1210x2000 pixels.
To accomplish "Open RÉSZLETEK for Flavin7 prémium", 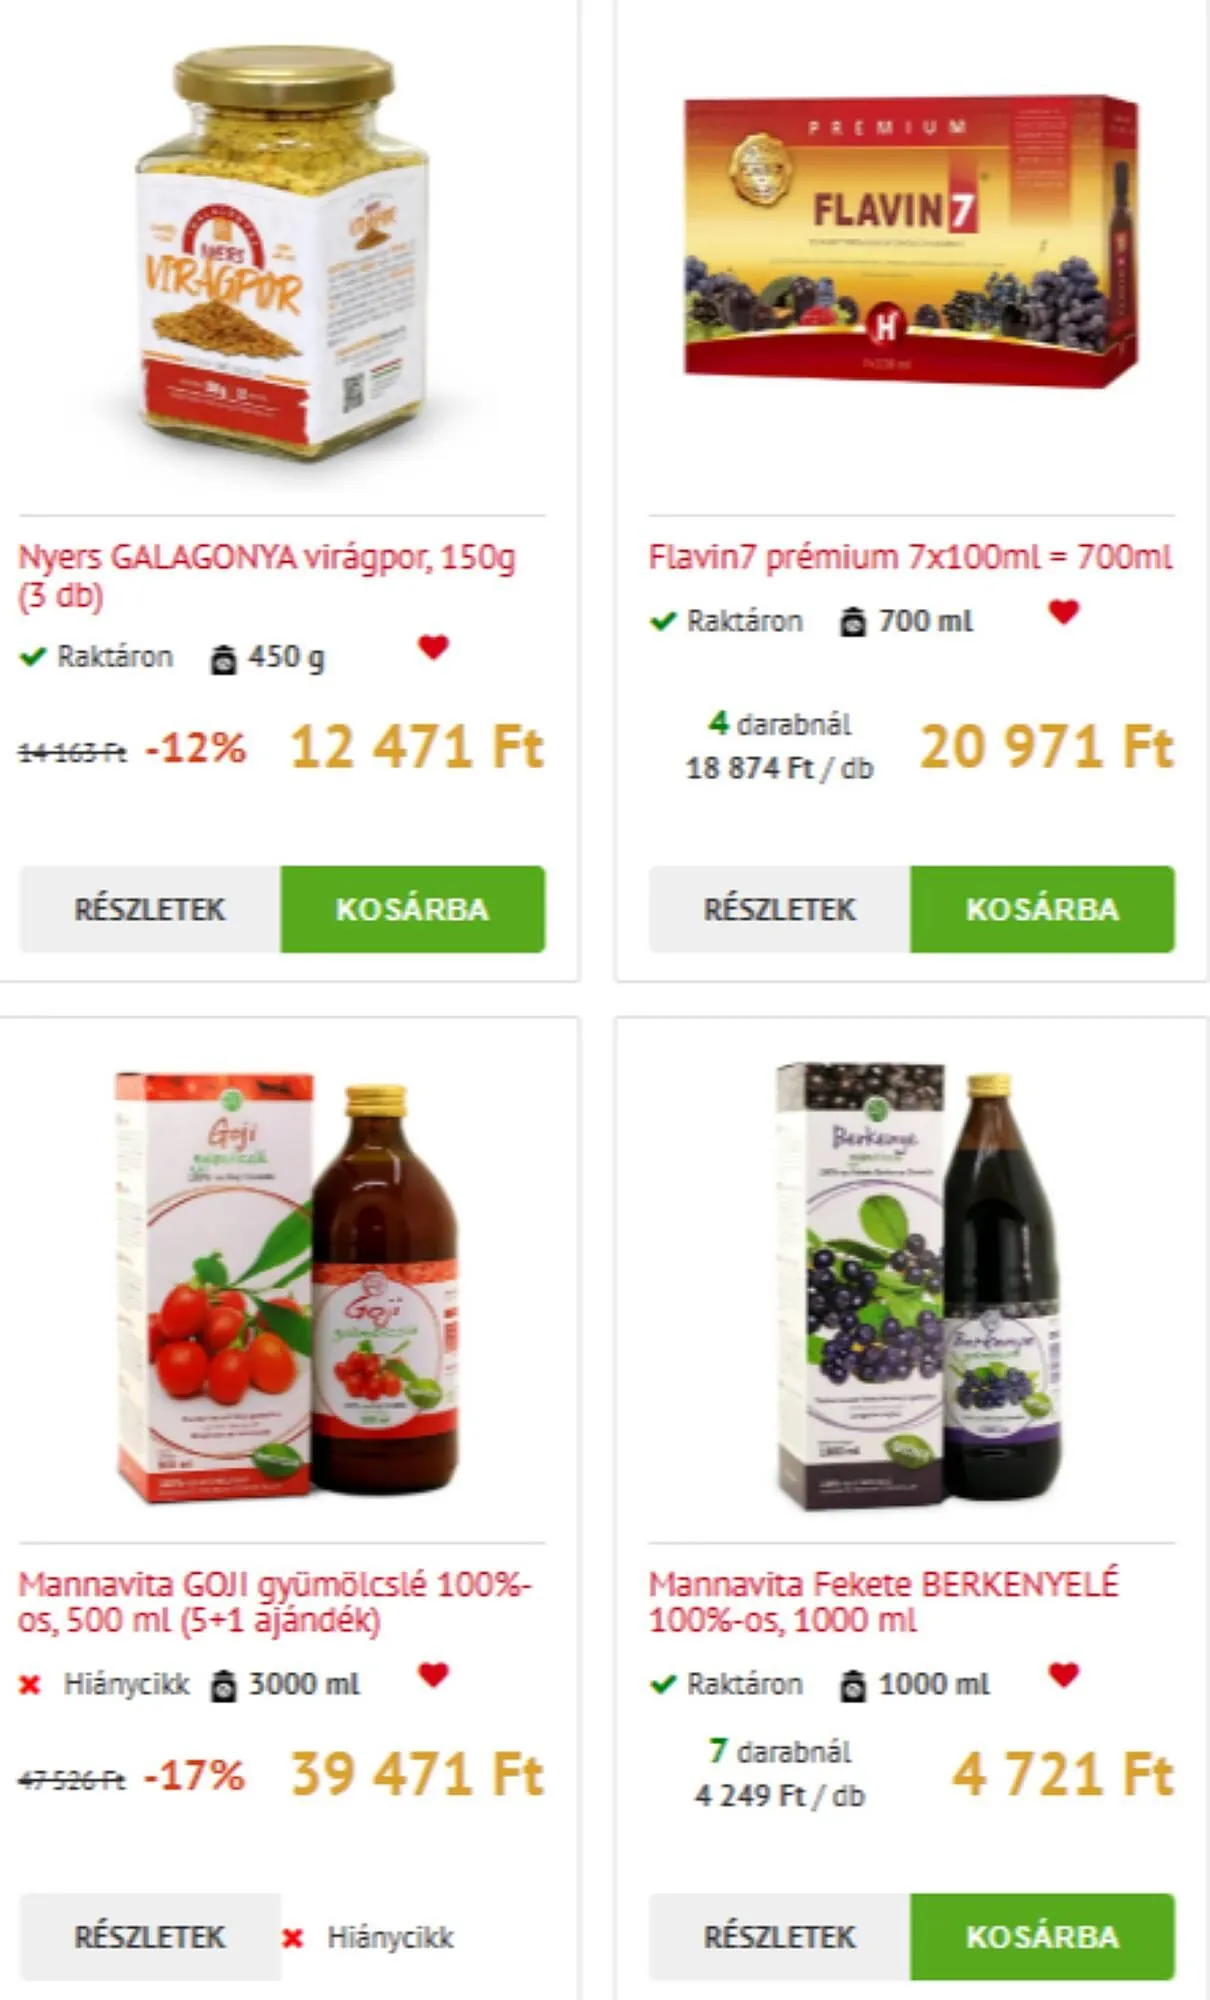I will coord(780,909).
